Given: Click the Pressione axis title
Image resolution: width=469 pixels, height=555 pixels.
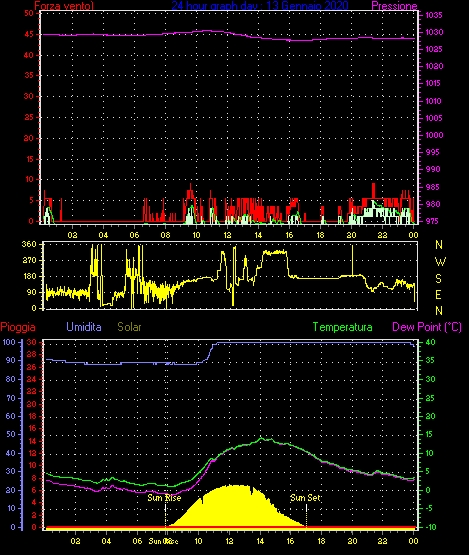Looking at the screenshot, I should (394, 6).
